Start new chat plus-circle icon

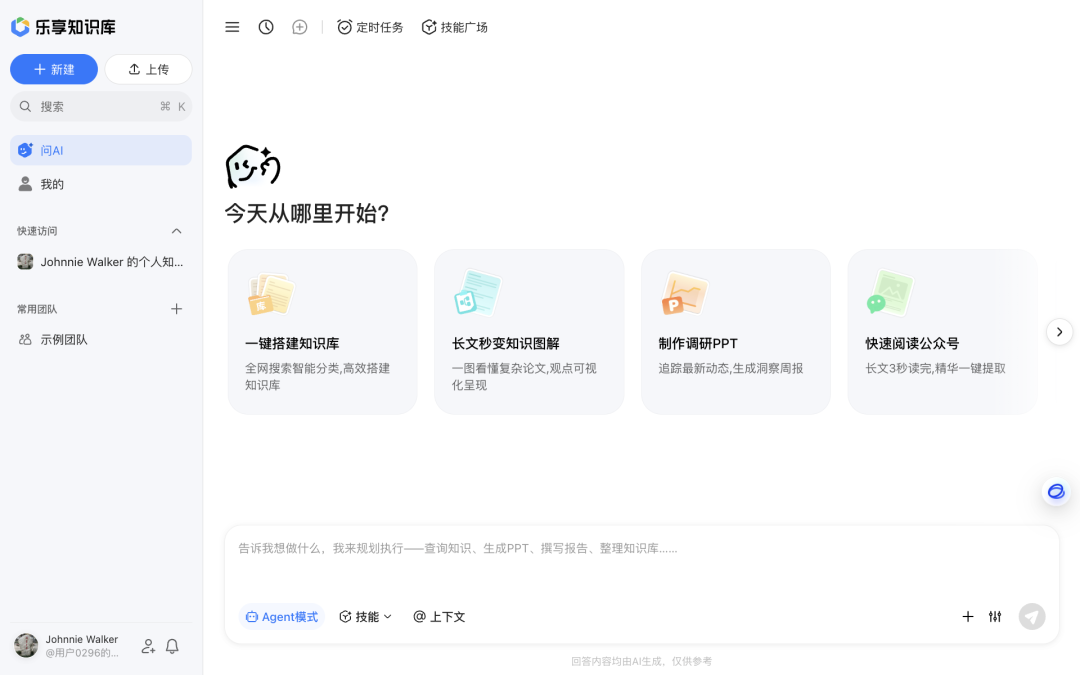pyautogui.click(x=300, y=27)
